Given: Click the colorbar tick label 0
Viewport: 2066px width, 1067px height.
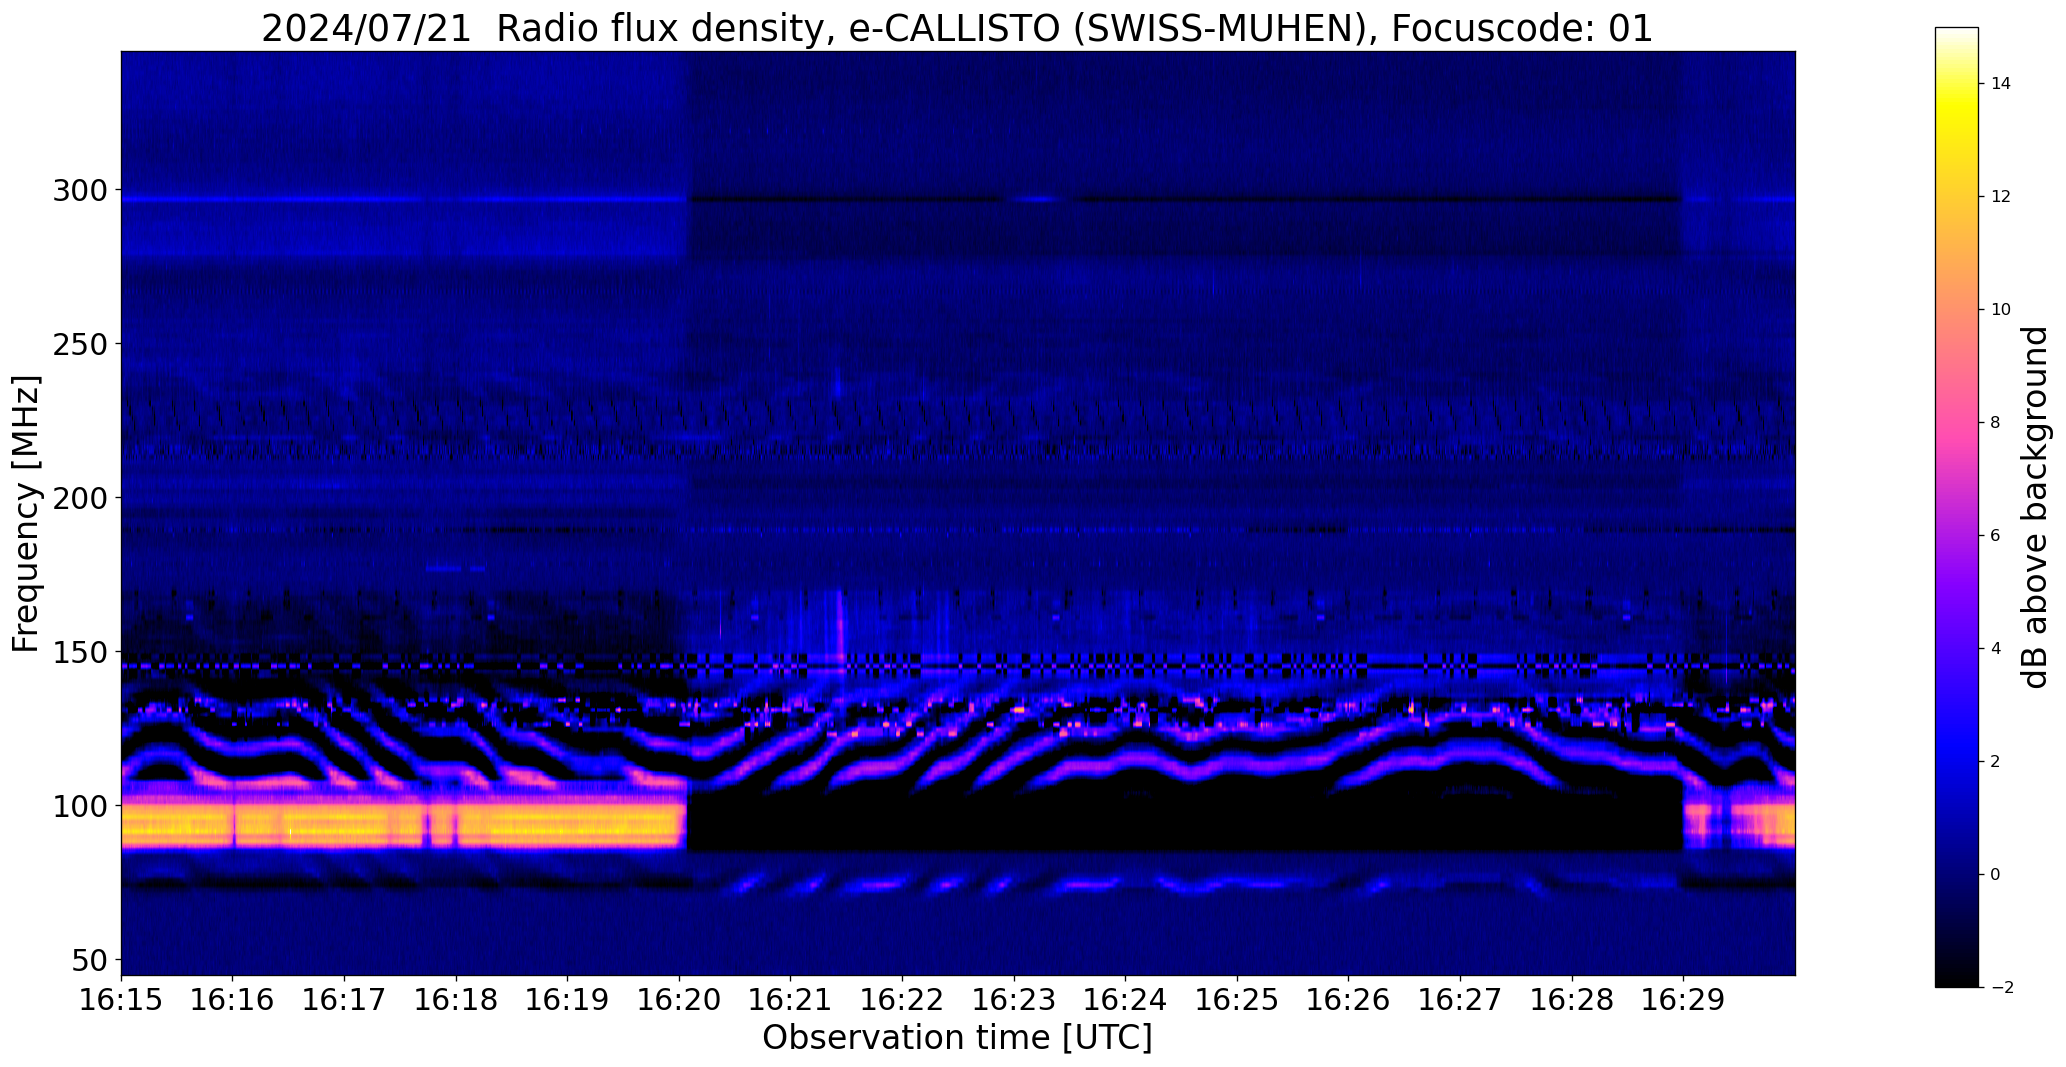Looking at the screenshot, I should pos(1995,875).
